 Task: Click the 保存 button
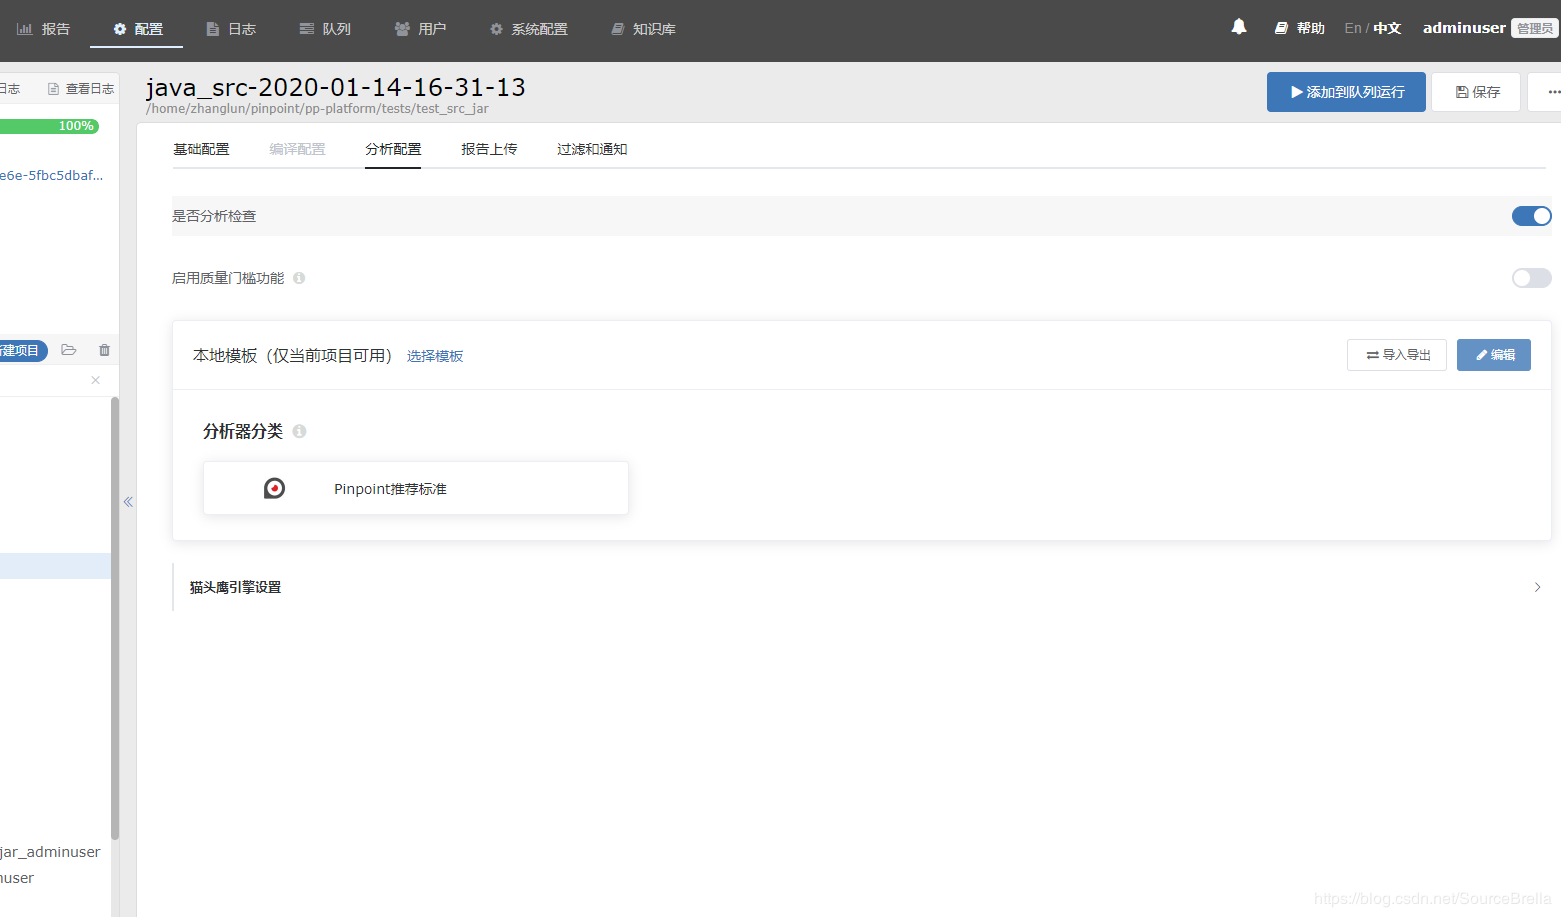[1476, 92]
